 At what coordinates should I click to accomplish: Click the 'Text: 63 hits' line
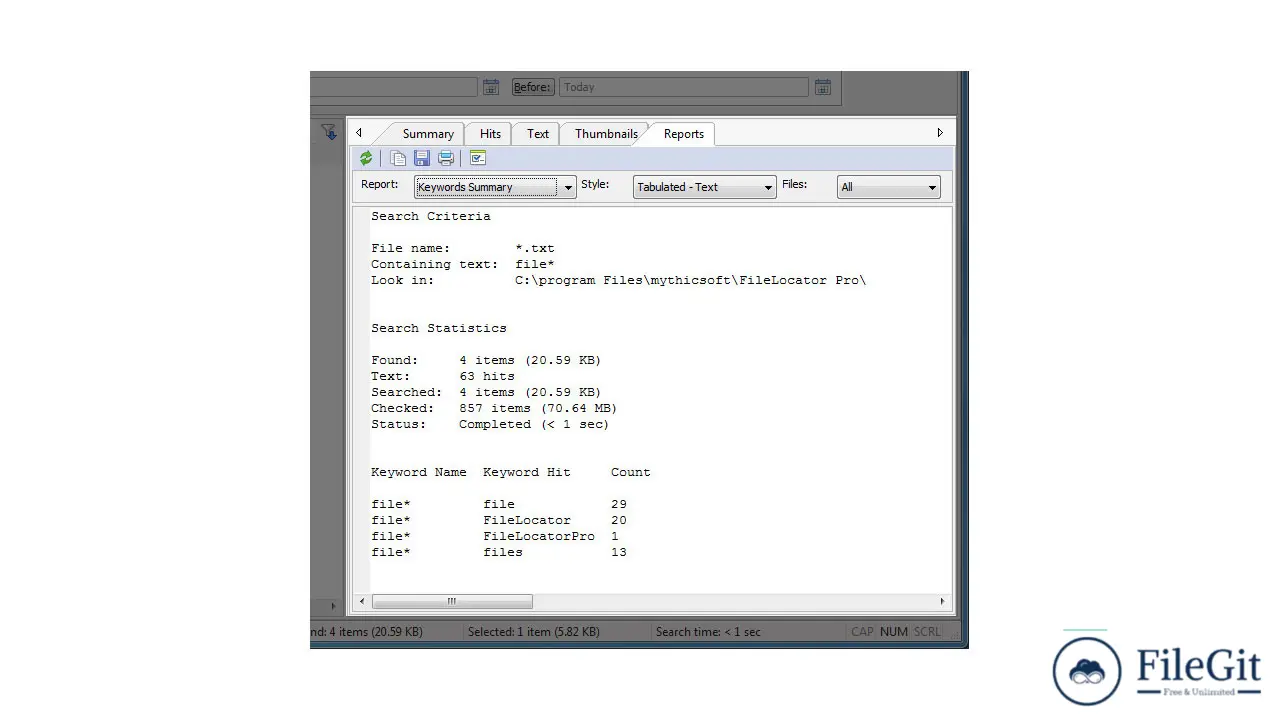[443, 376]
